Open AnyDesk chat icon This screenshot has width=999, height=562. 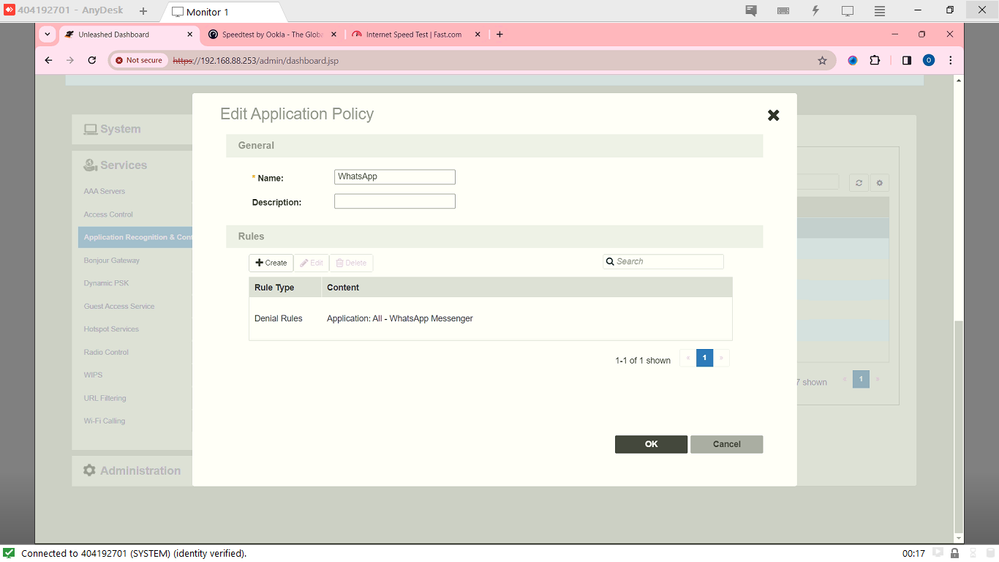[751, 11]
